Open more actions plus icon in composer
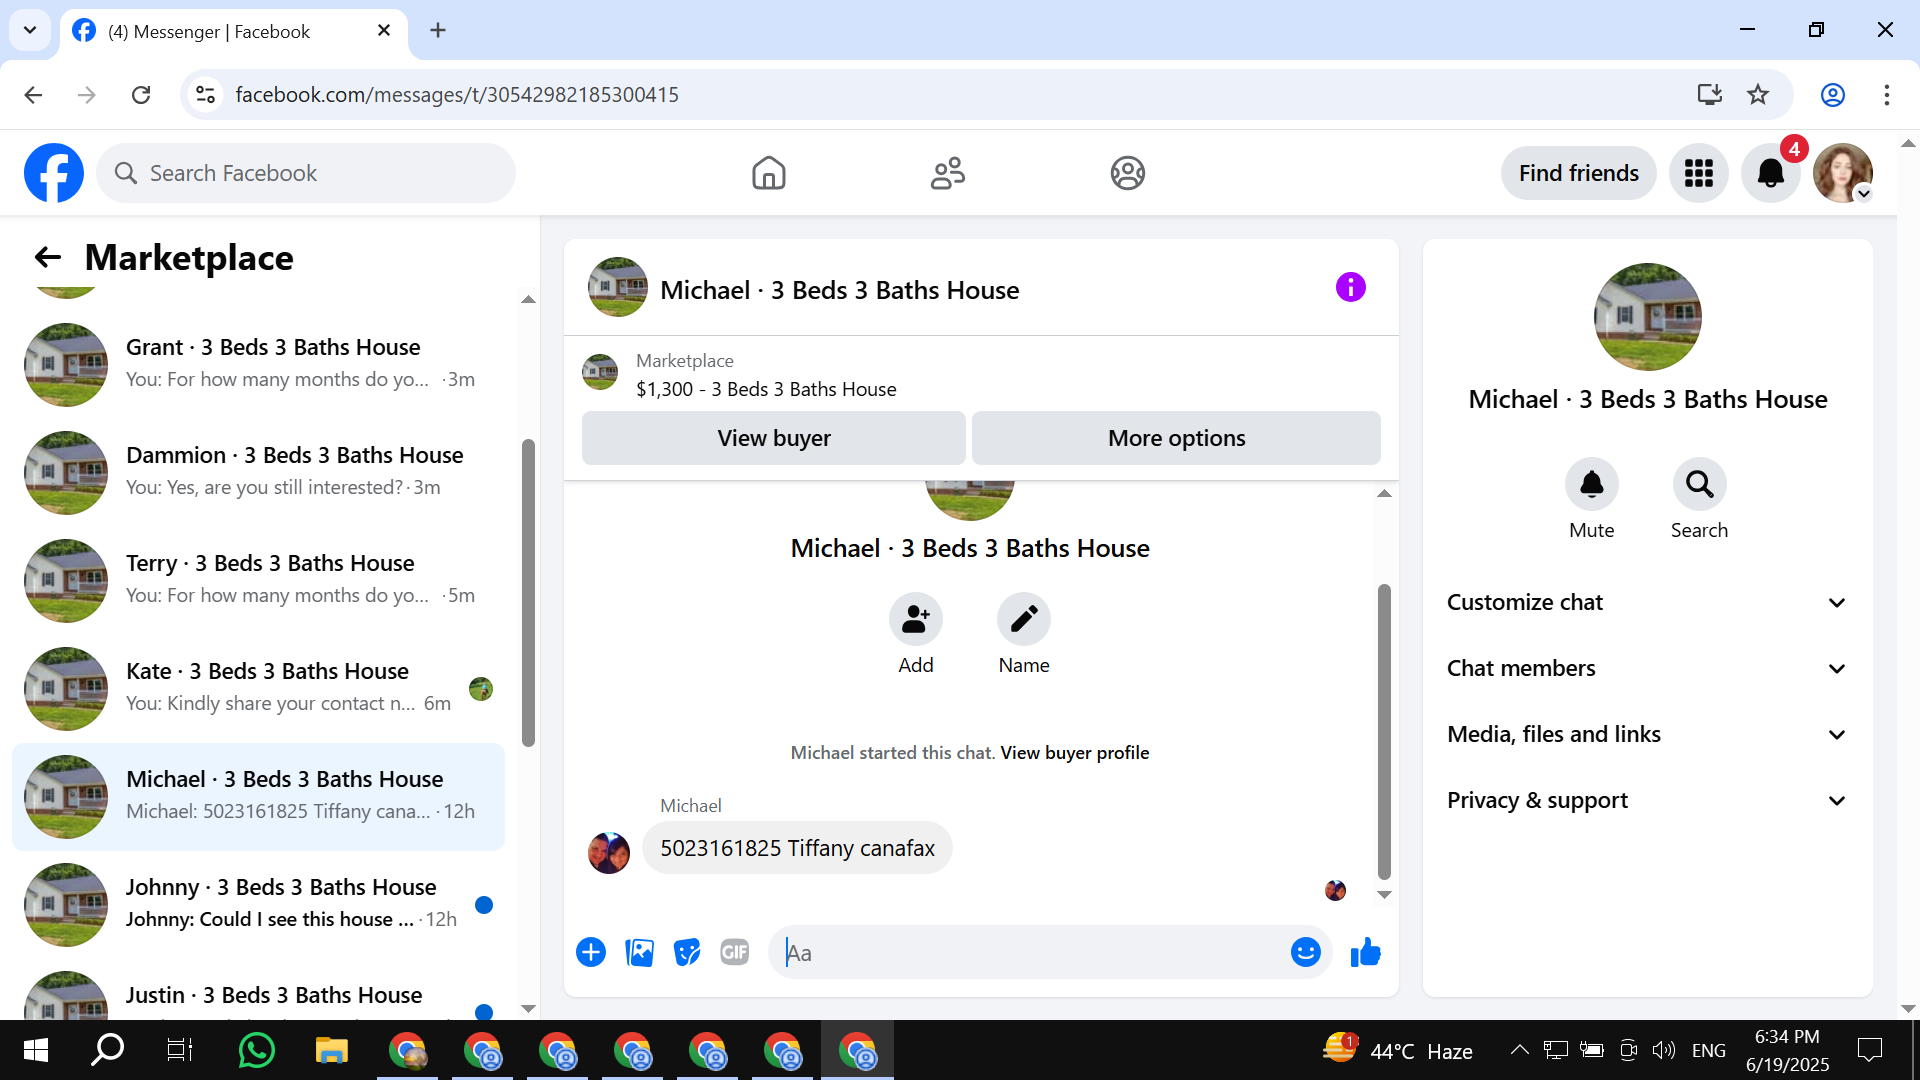The height and width of the screenshot is (1080, 1920). (x=591, y=952)
